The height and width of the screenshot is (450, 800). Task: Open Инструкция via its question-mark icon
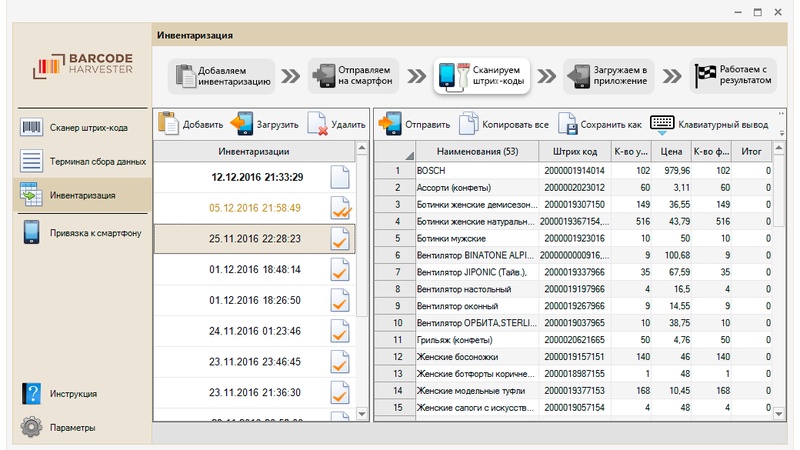click(32, 393)
